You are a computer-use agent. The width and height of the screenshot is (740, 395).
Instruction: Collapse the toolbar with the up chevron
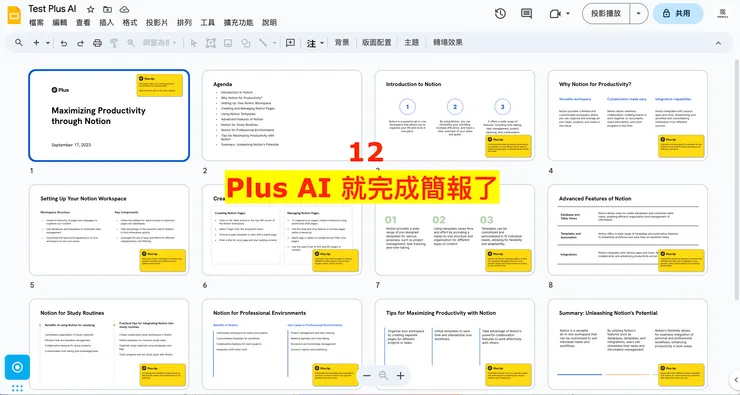[718, 43]
